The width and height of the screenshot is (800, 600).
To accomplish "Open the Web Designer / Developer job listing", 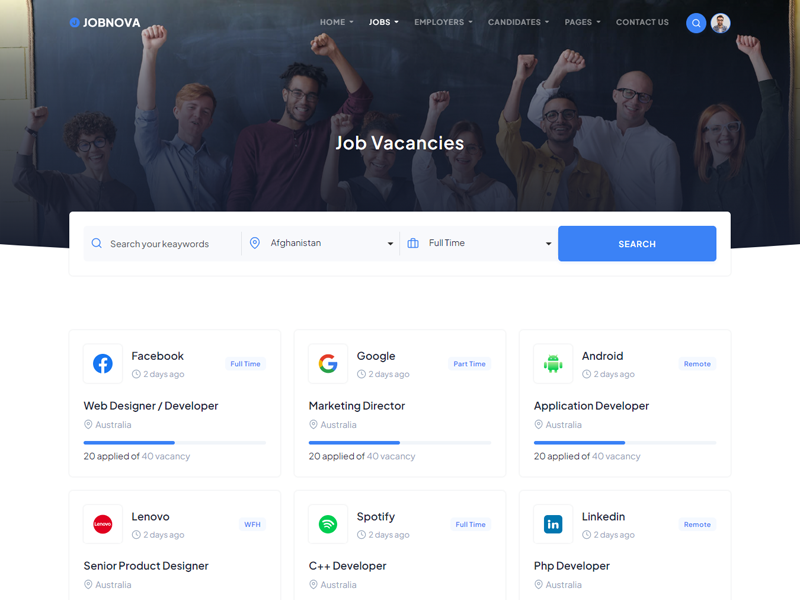I will [x=151, y=406].
